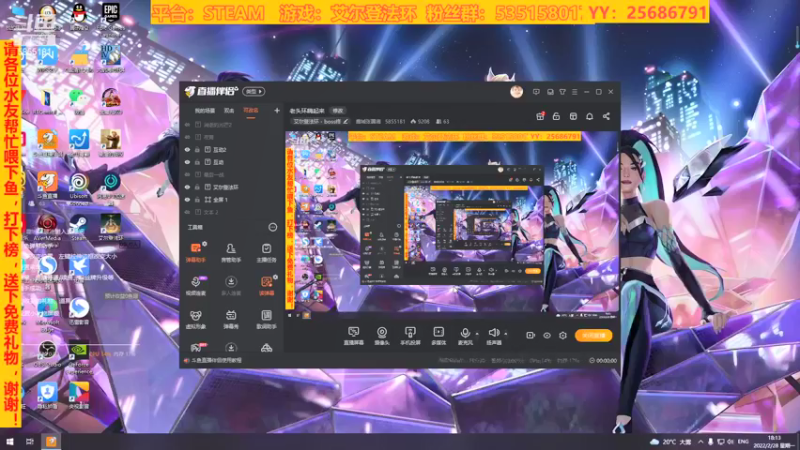The height and width of the screenshot is (450, 800).
Task: Open the 歌词助手 lyrics assistant tool
Action: click(266, 319)
